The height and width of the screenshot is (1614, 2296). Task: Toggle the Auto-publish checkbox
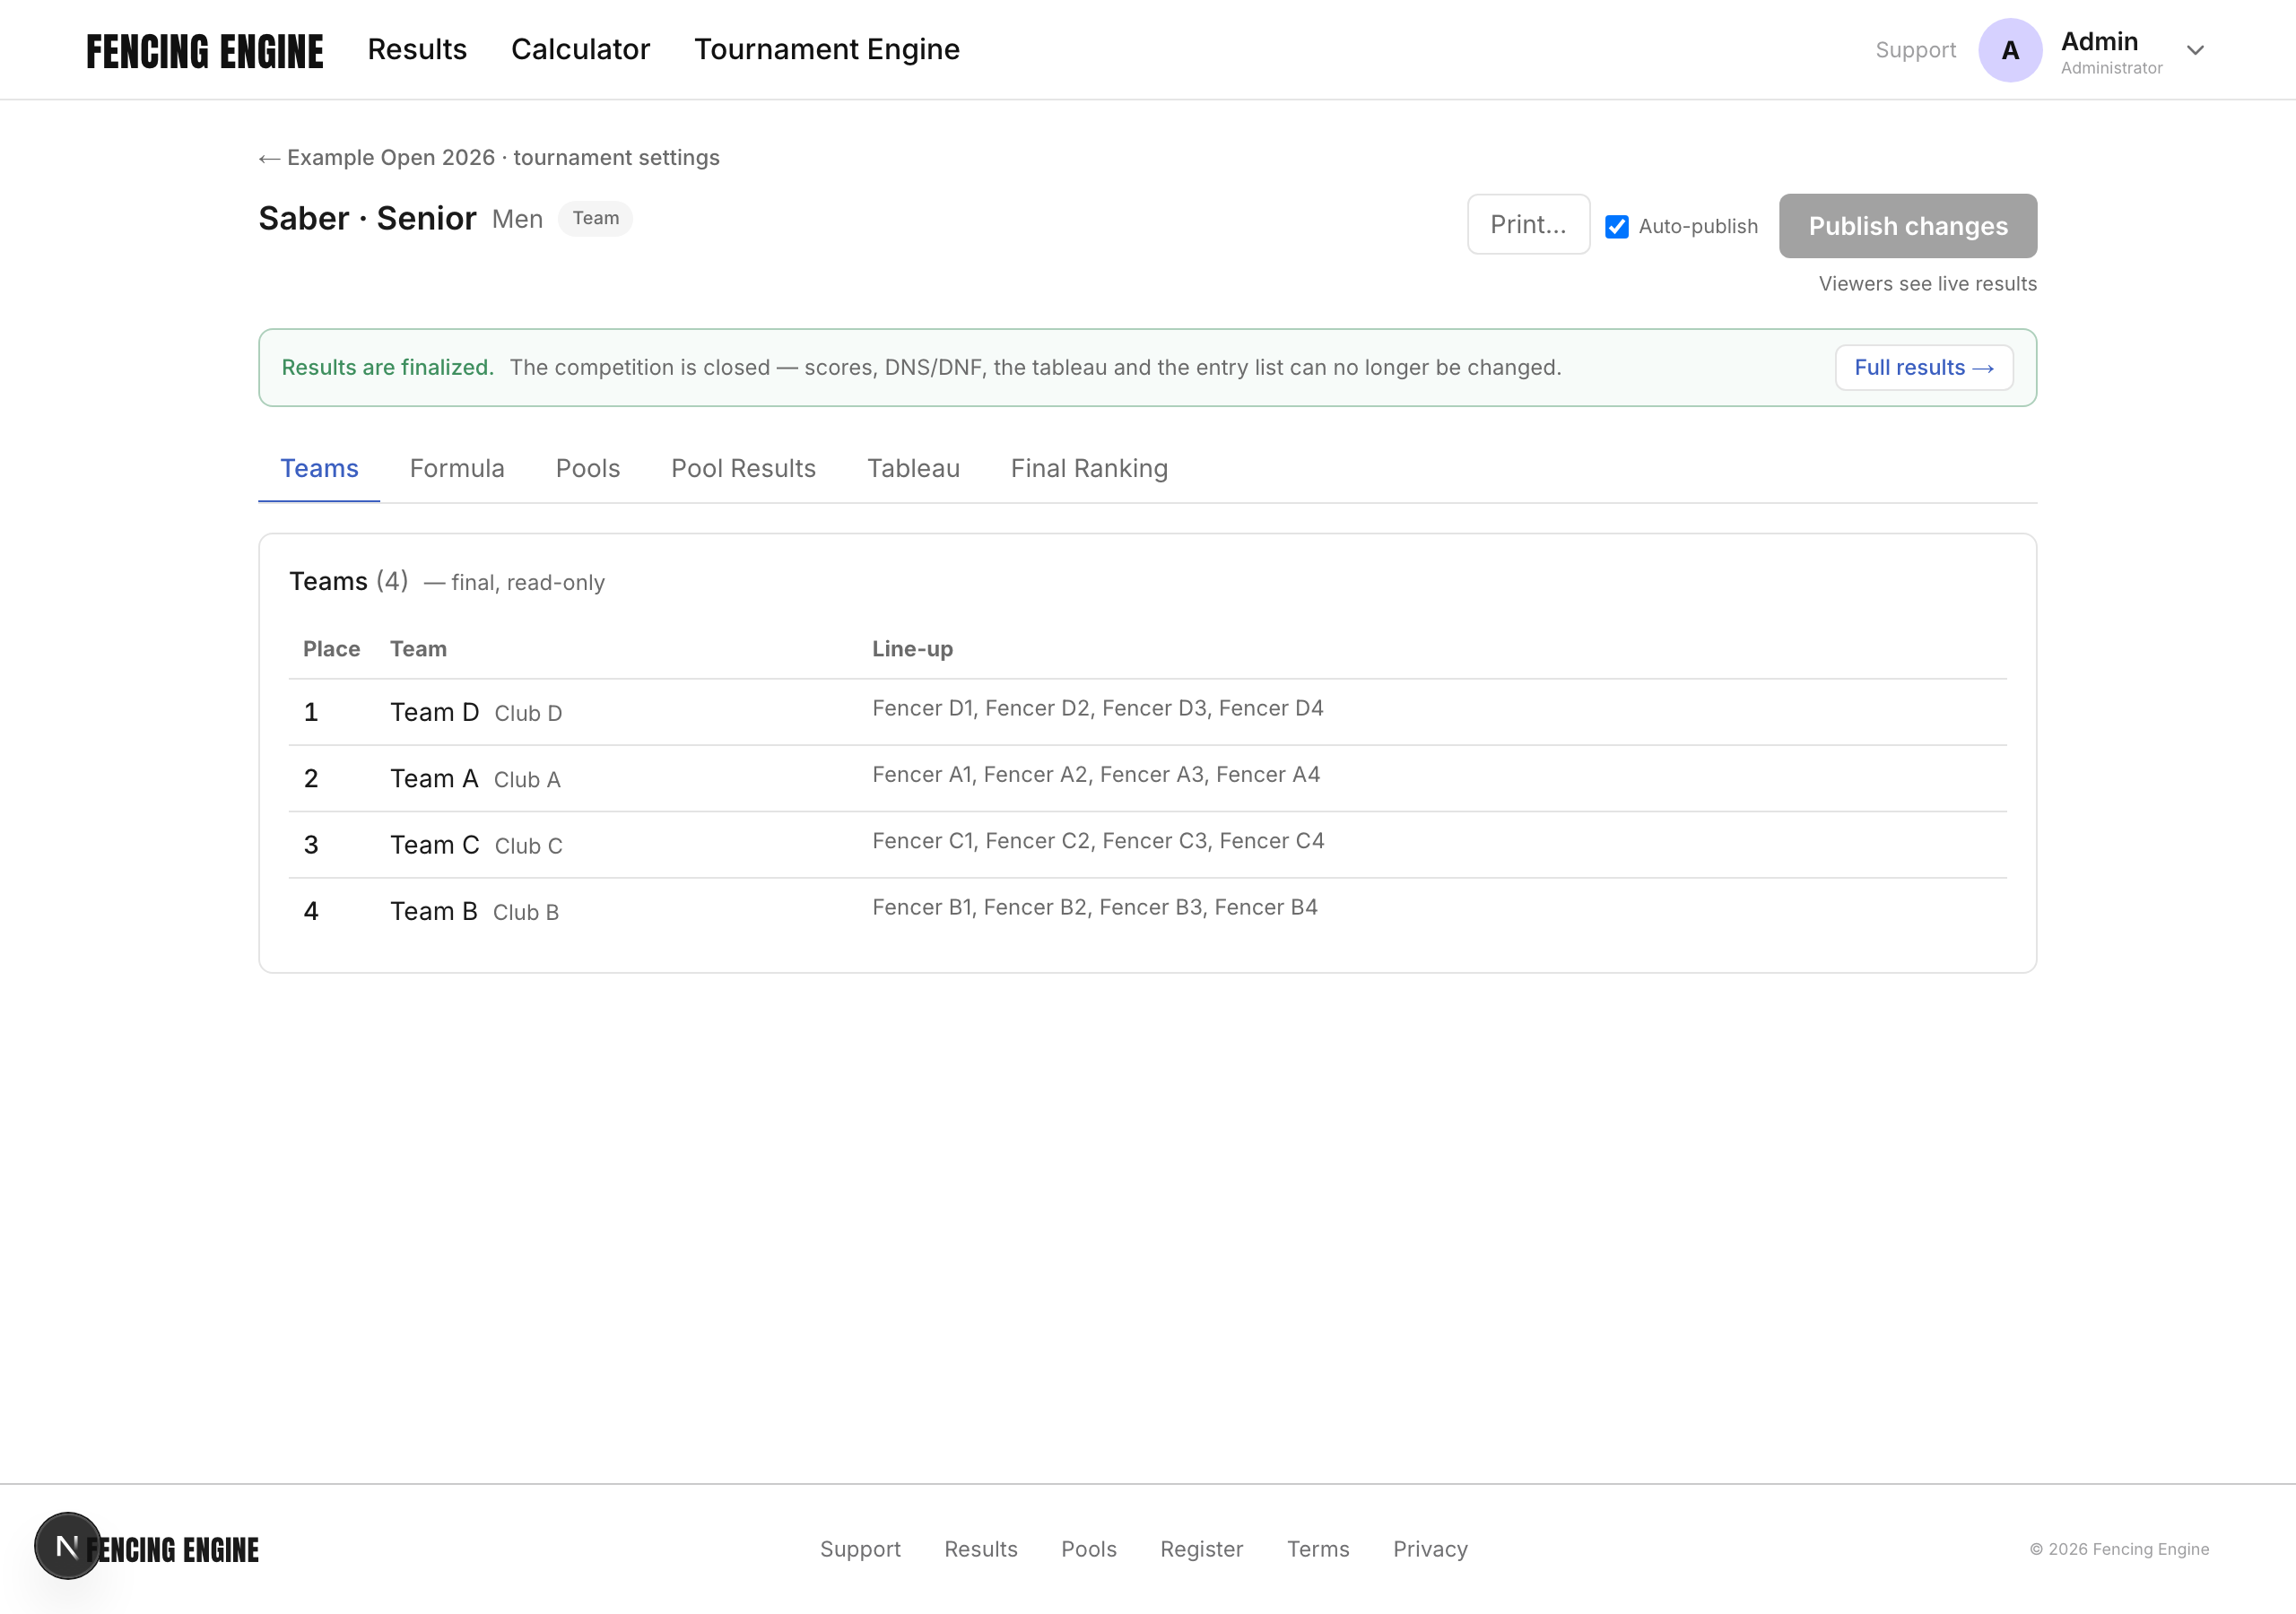pyautogui.click(x=1616, y=227)
